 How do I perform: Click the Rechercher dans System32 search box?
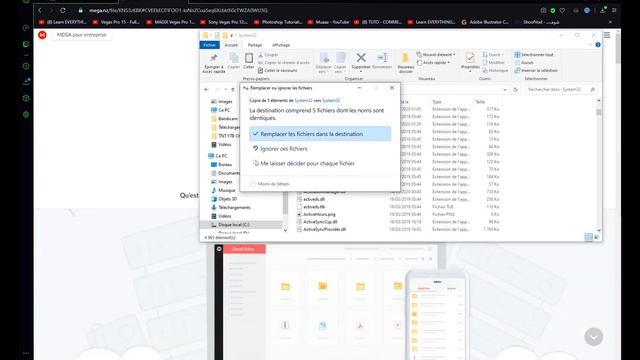561,89
